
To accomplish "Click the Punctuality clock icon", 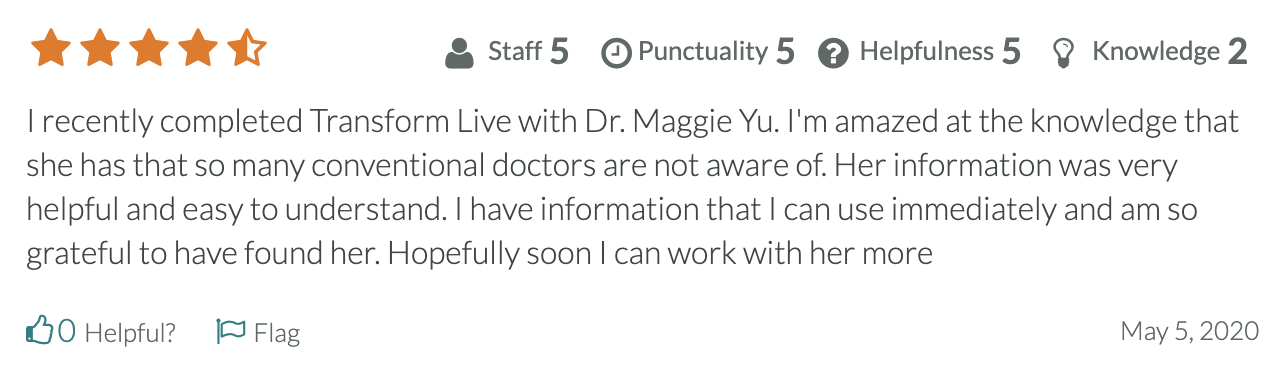I will tap(616, 53).
